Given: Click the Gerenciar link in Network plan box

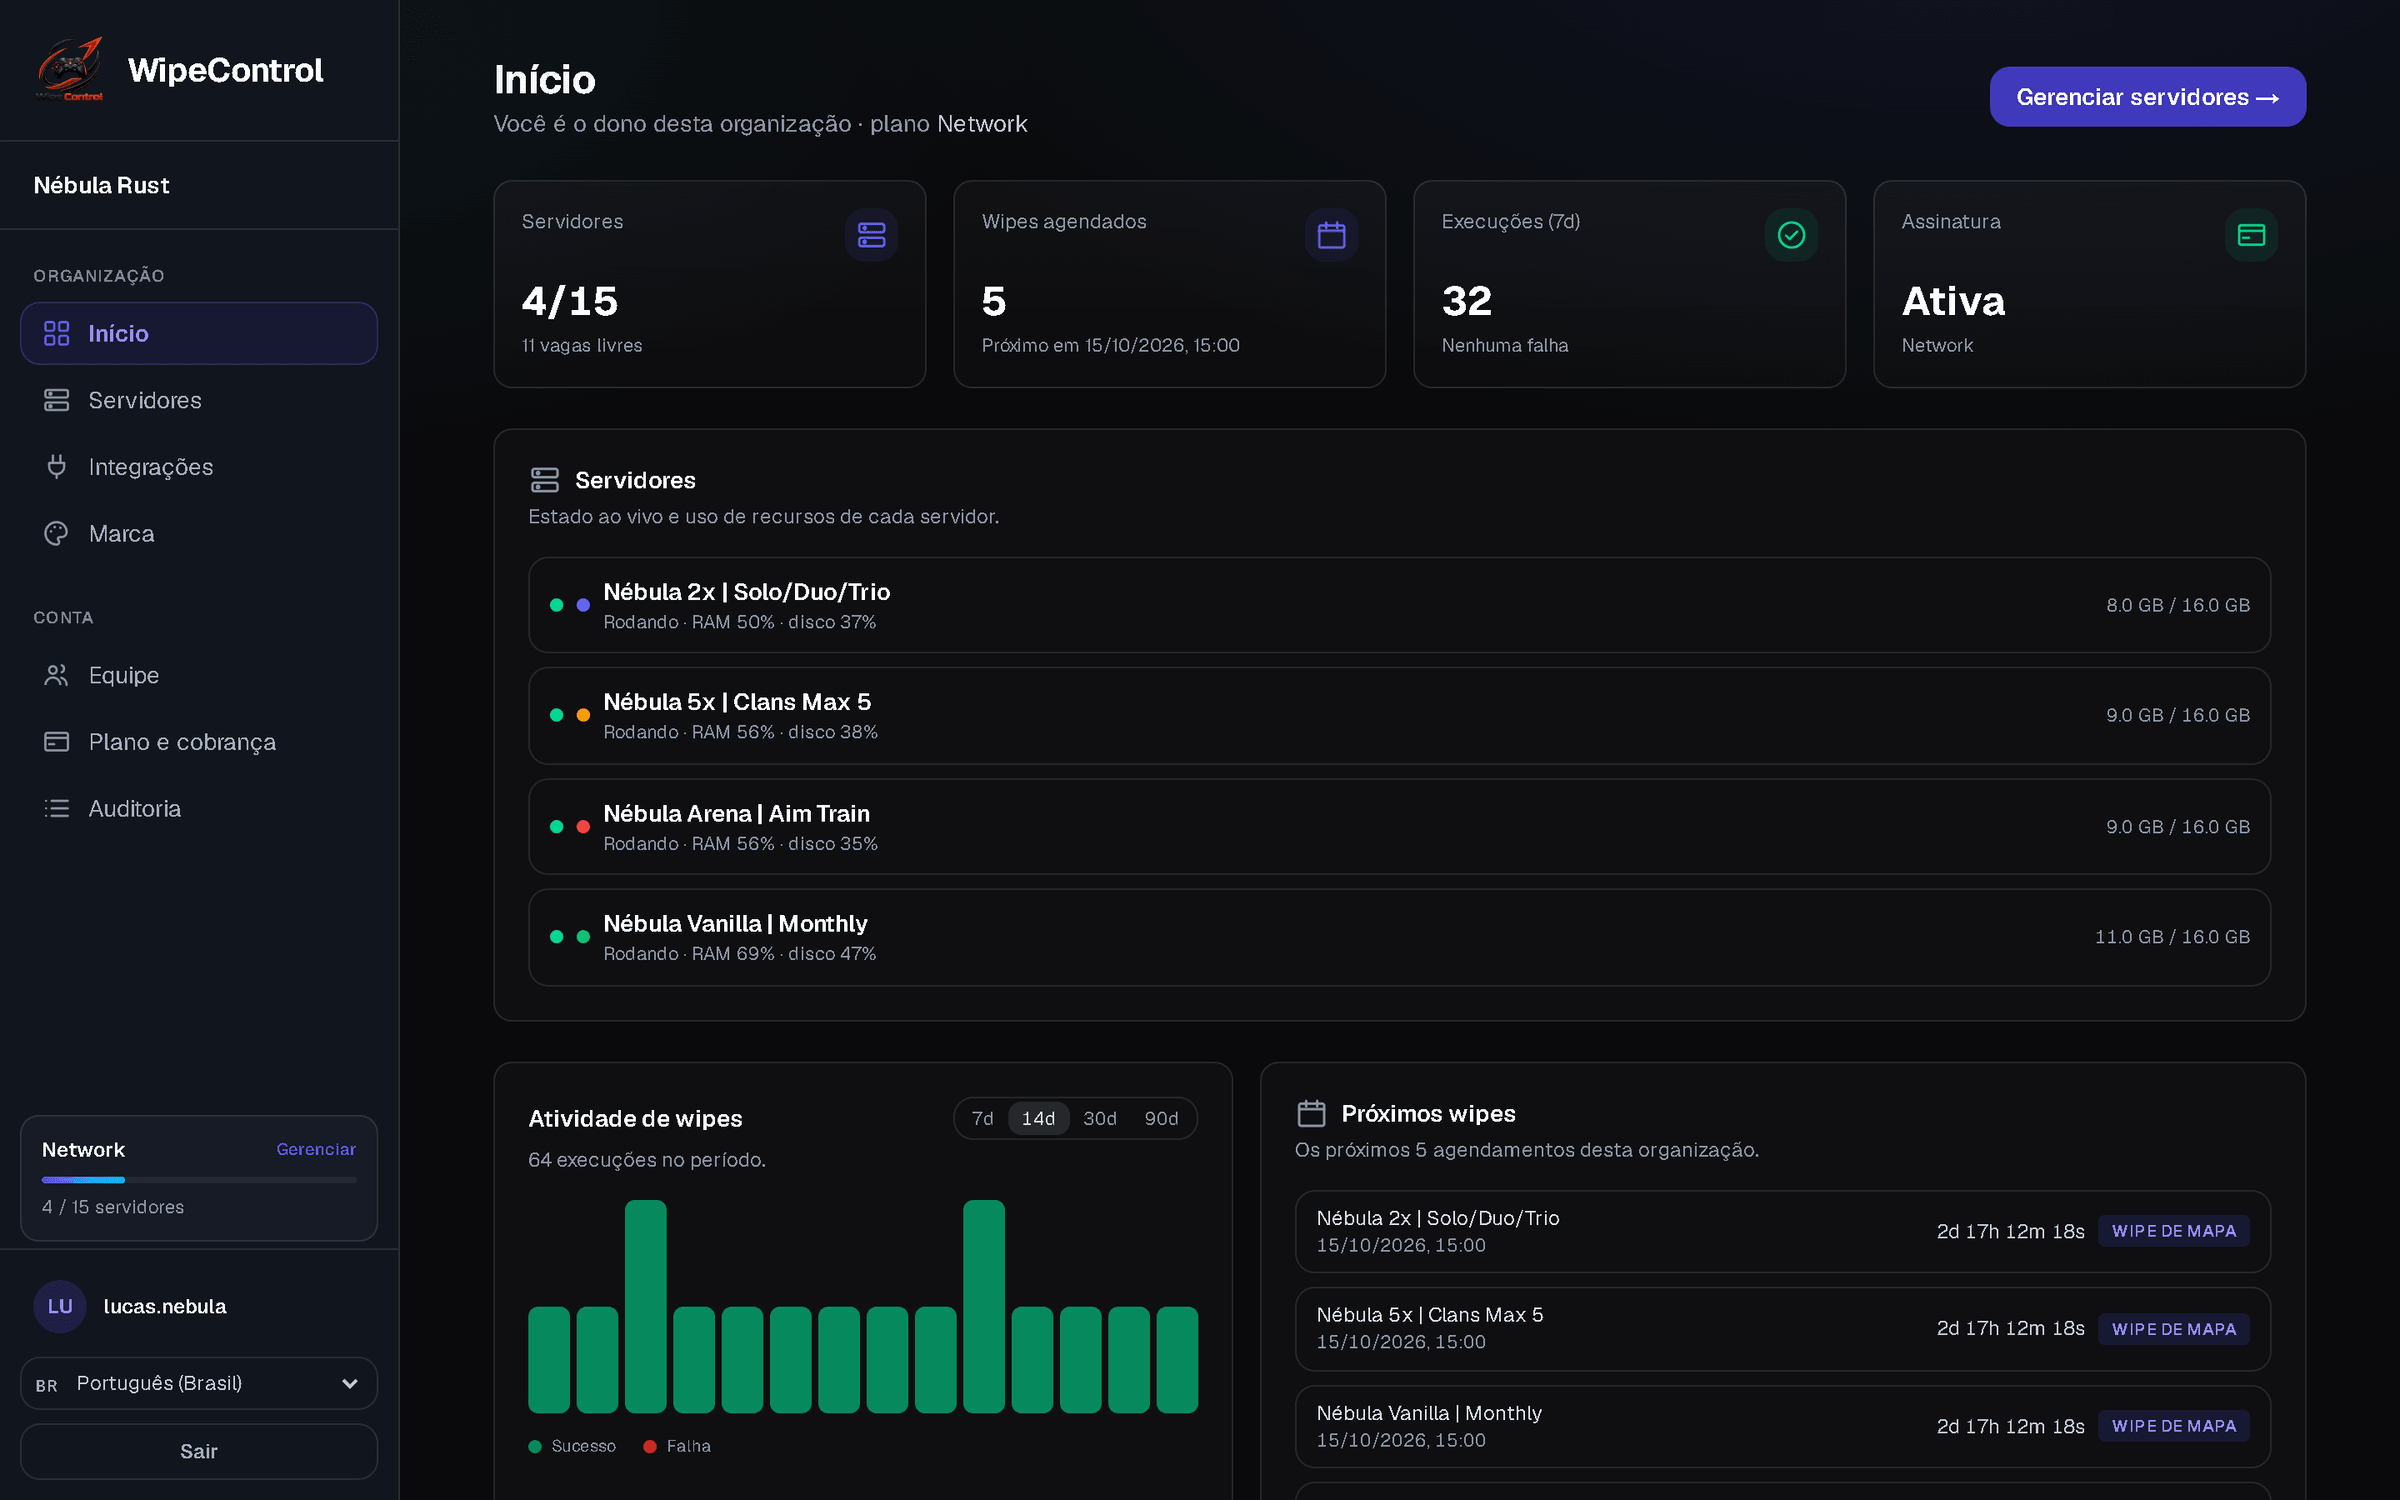Looking at the screenshot, I should [316, 1150].
